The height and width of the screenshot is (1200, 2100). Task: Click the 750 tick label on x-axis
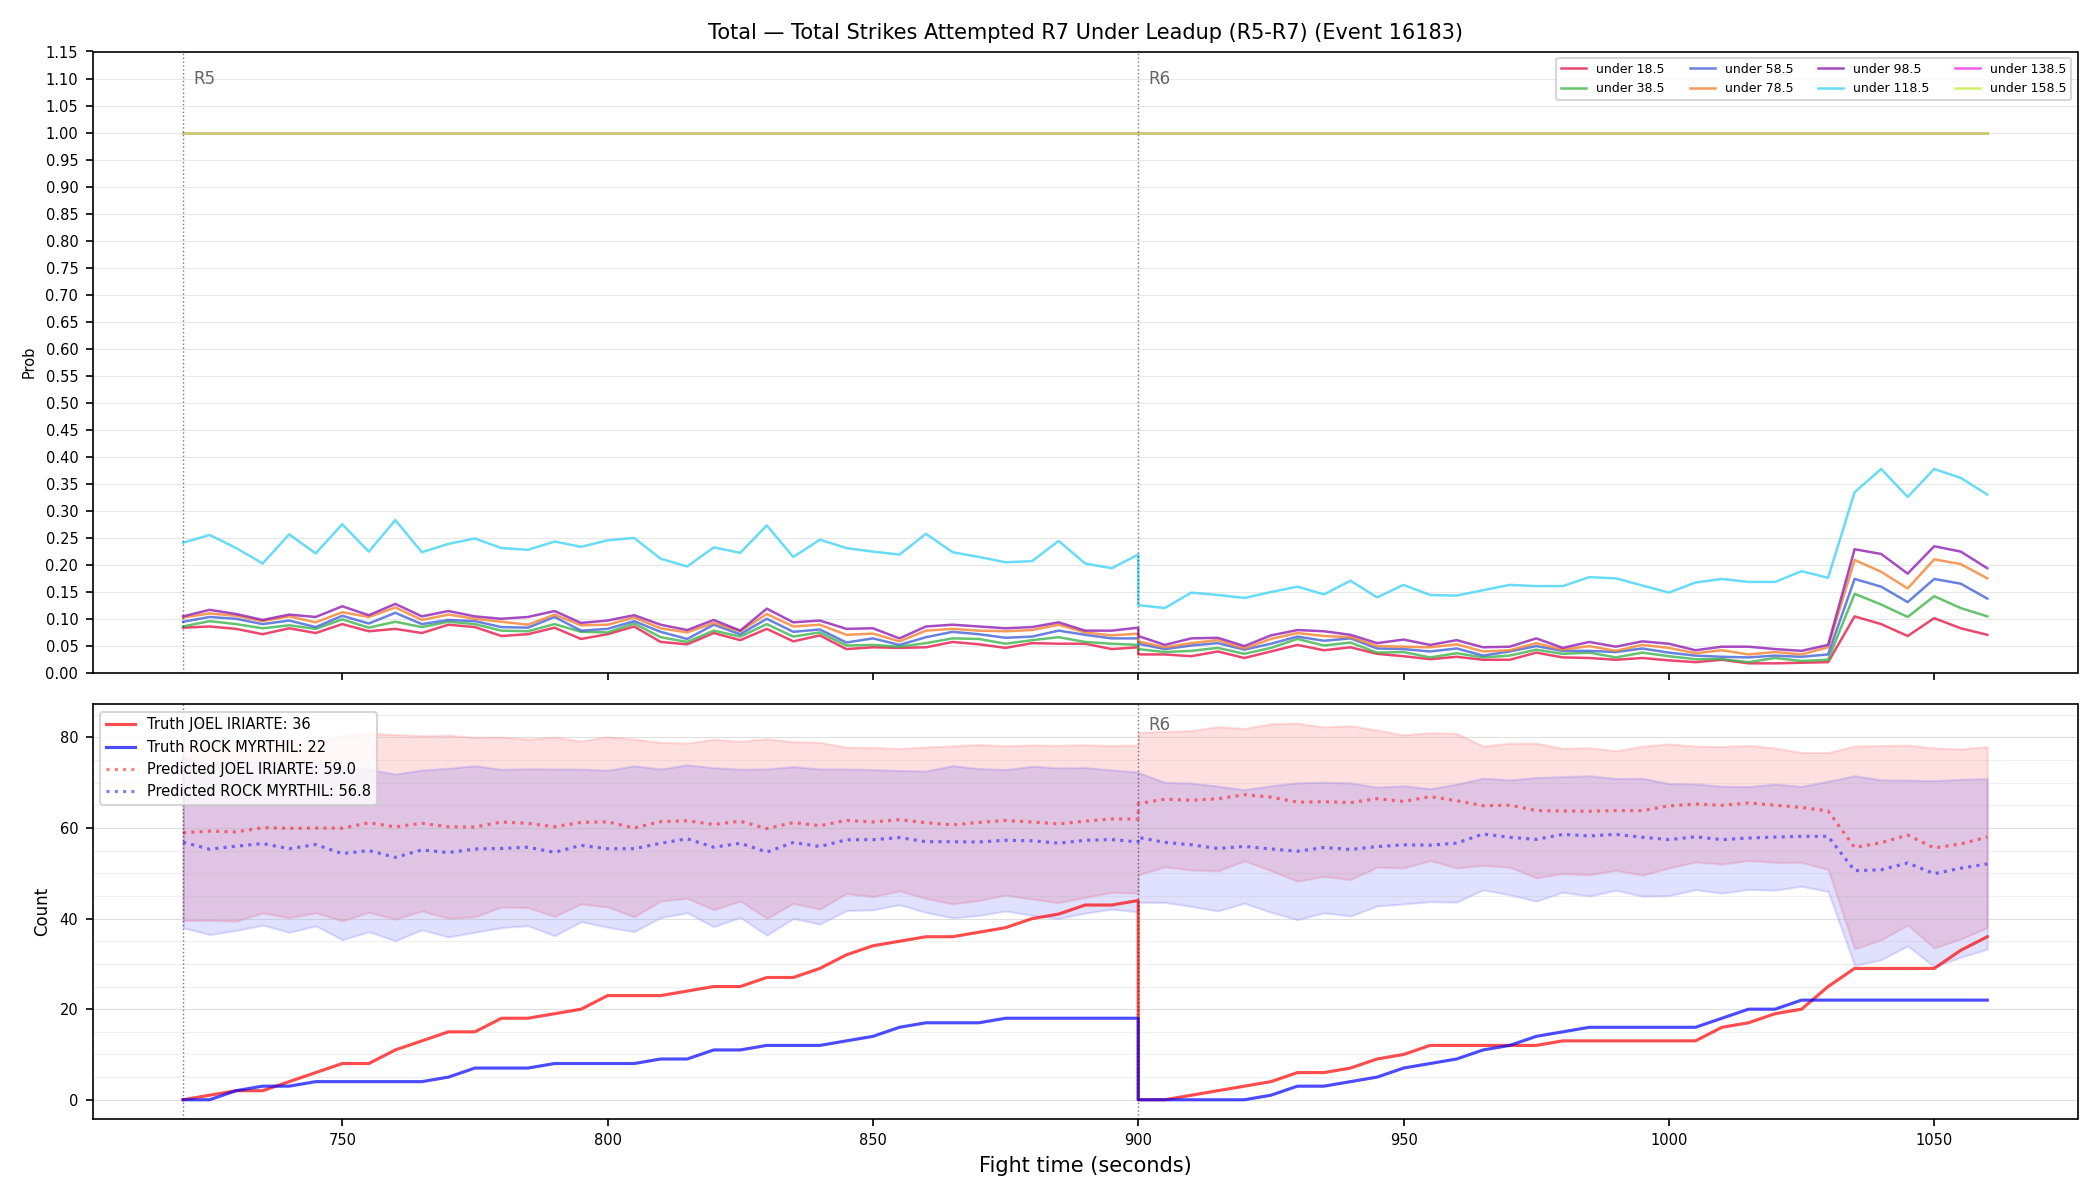(x=342, y=1139)
